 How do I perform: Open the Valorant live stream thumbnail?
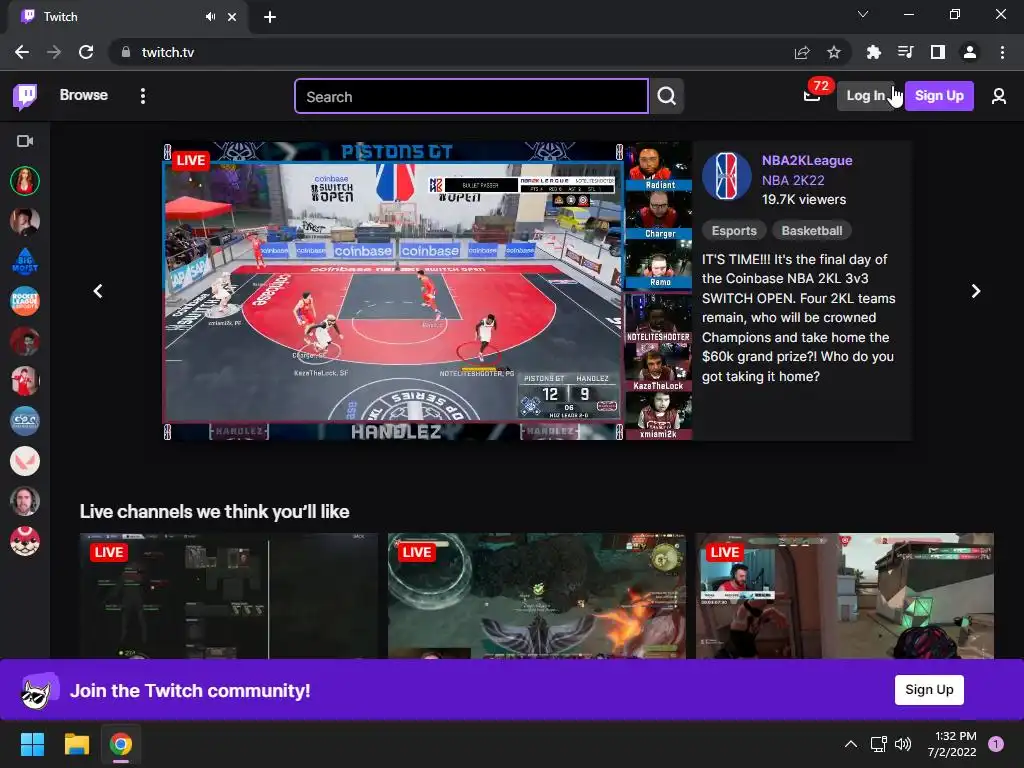point(844,596)
